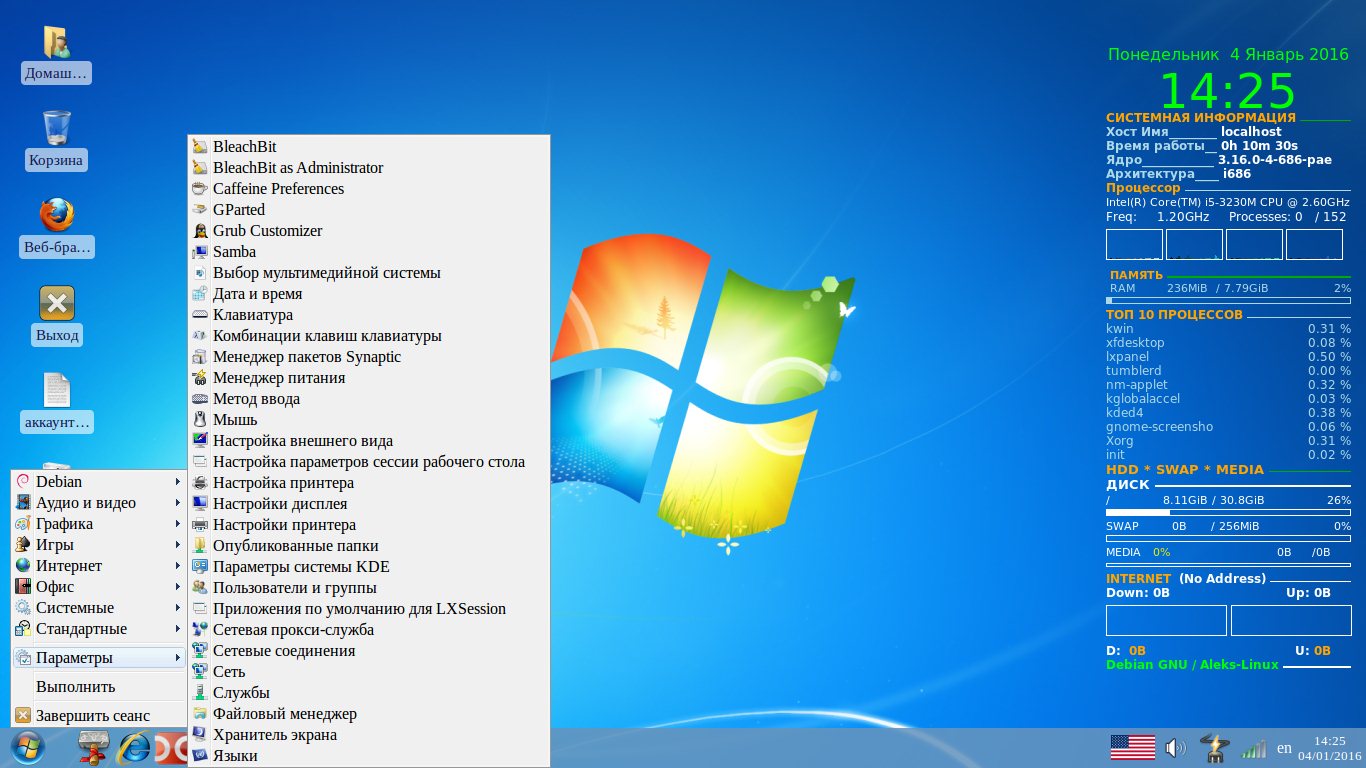Image resolution: width=1366 pixels, height=768 pixels.
Task: Launch the Веб-бра… Firefox desktop icon
Action: pyautogui.click(x=56, y=227)
